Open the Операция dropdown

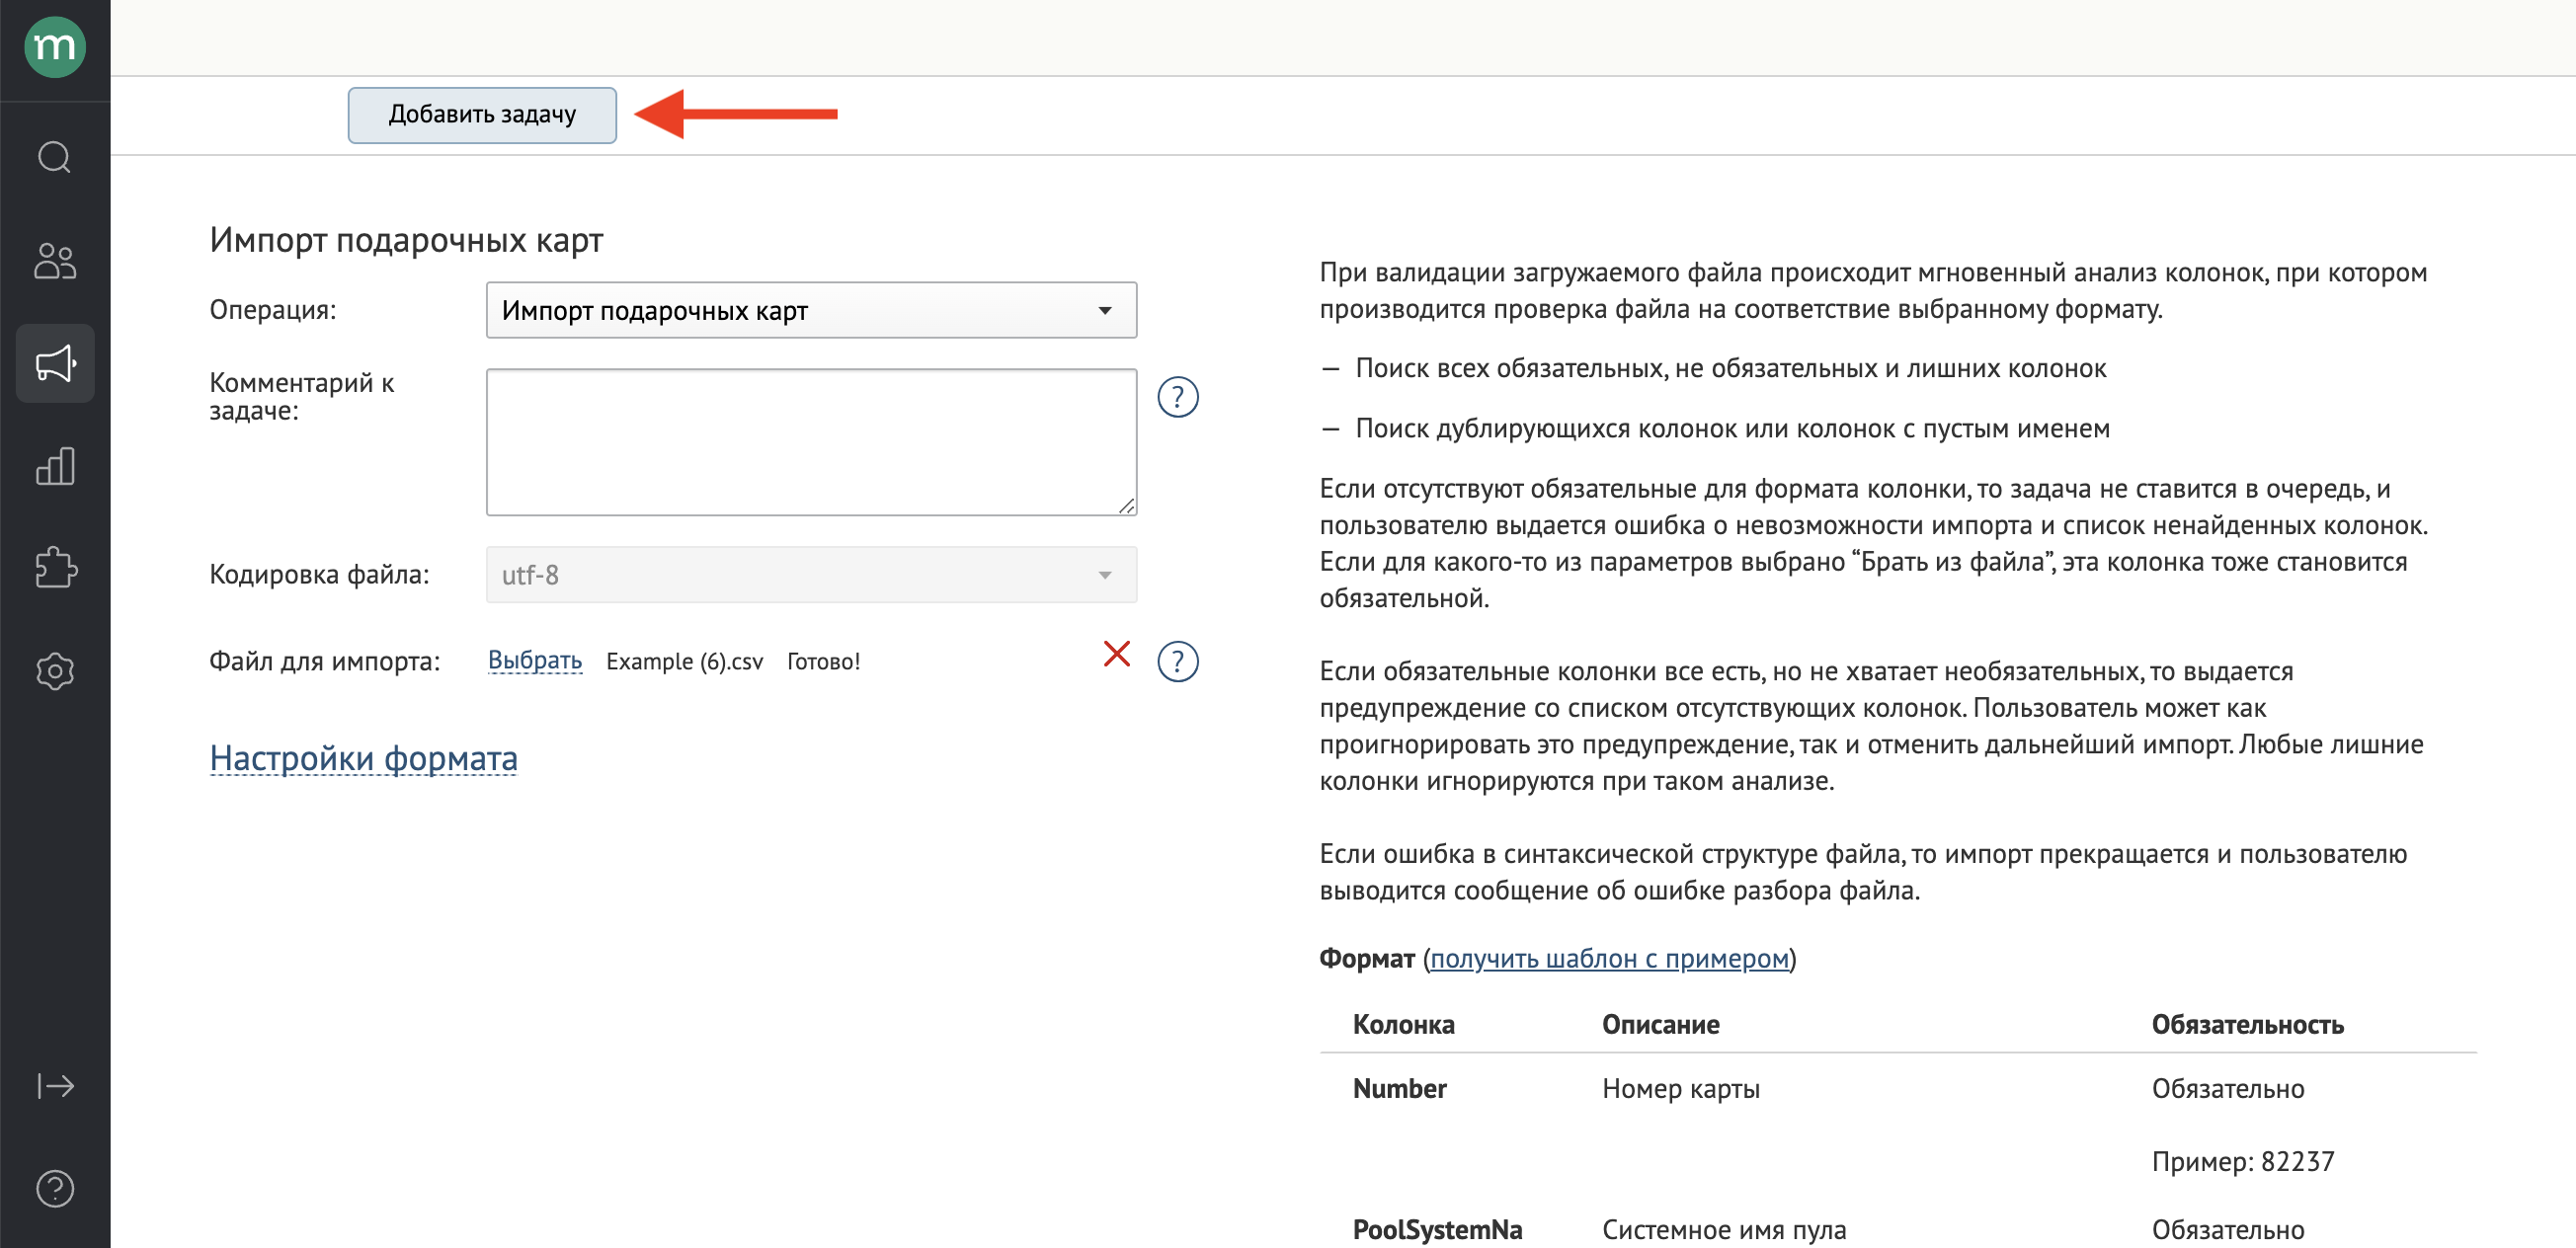[811, 310]
